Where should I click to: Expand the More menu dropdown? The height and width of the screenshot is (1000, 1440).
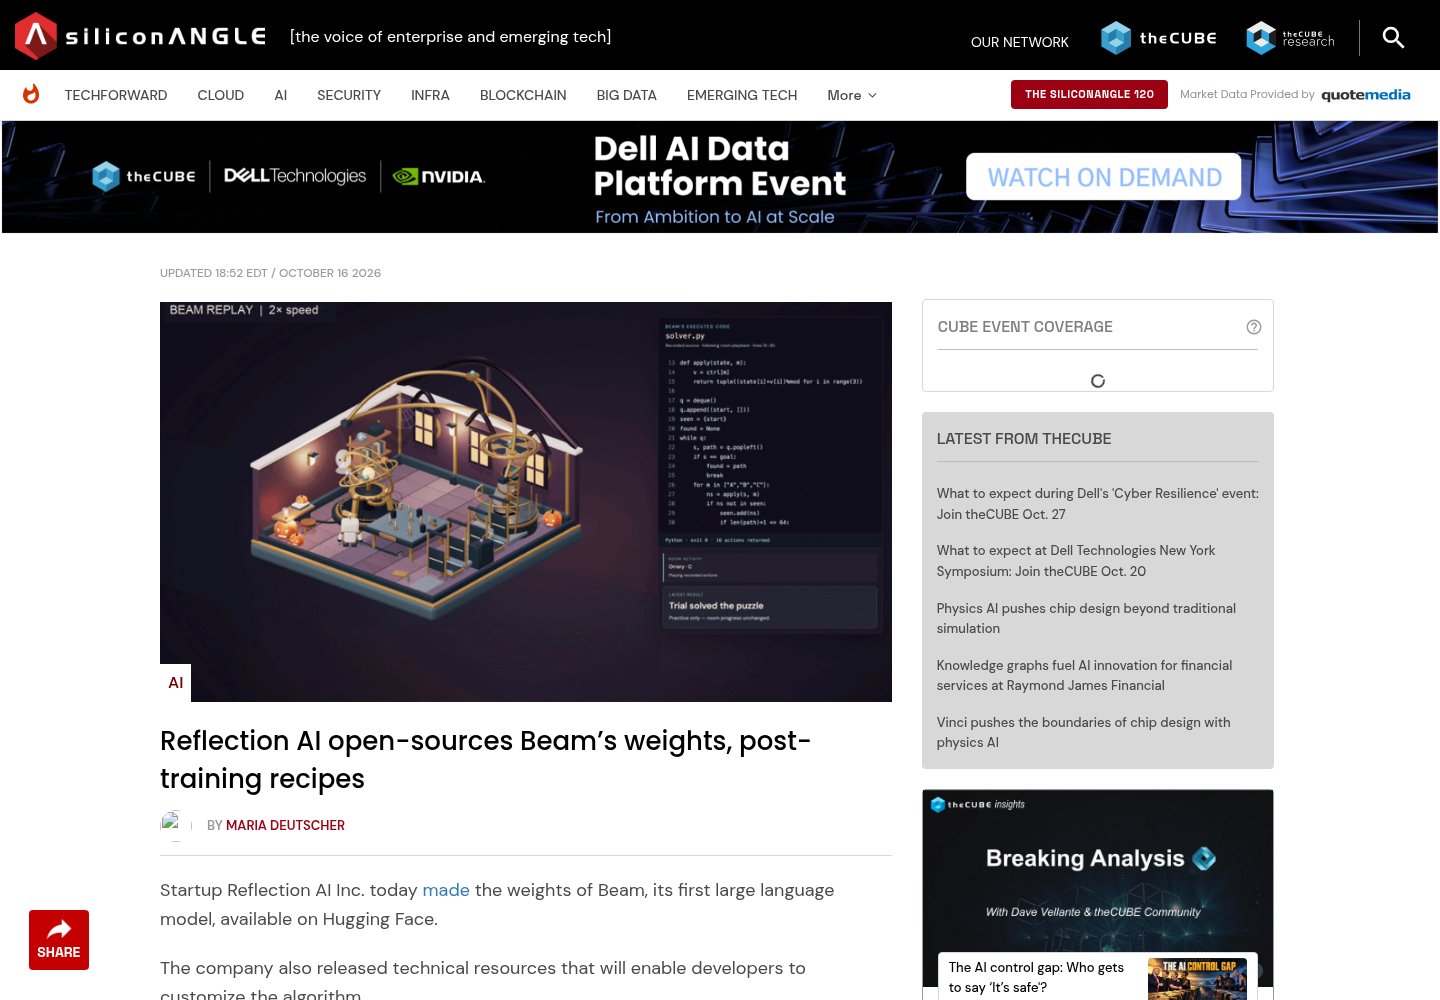click(x=852, y=95)
